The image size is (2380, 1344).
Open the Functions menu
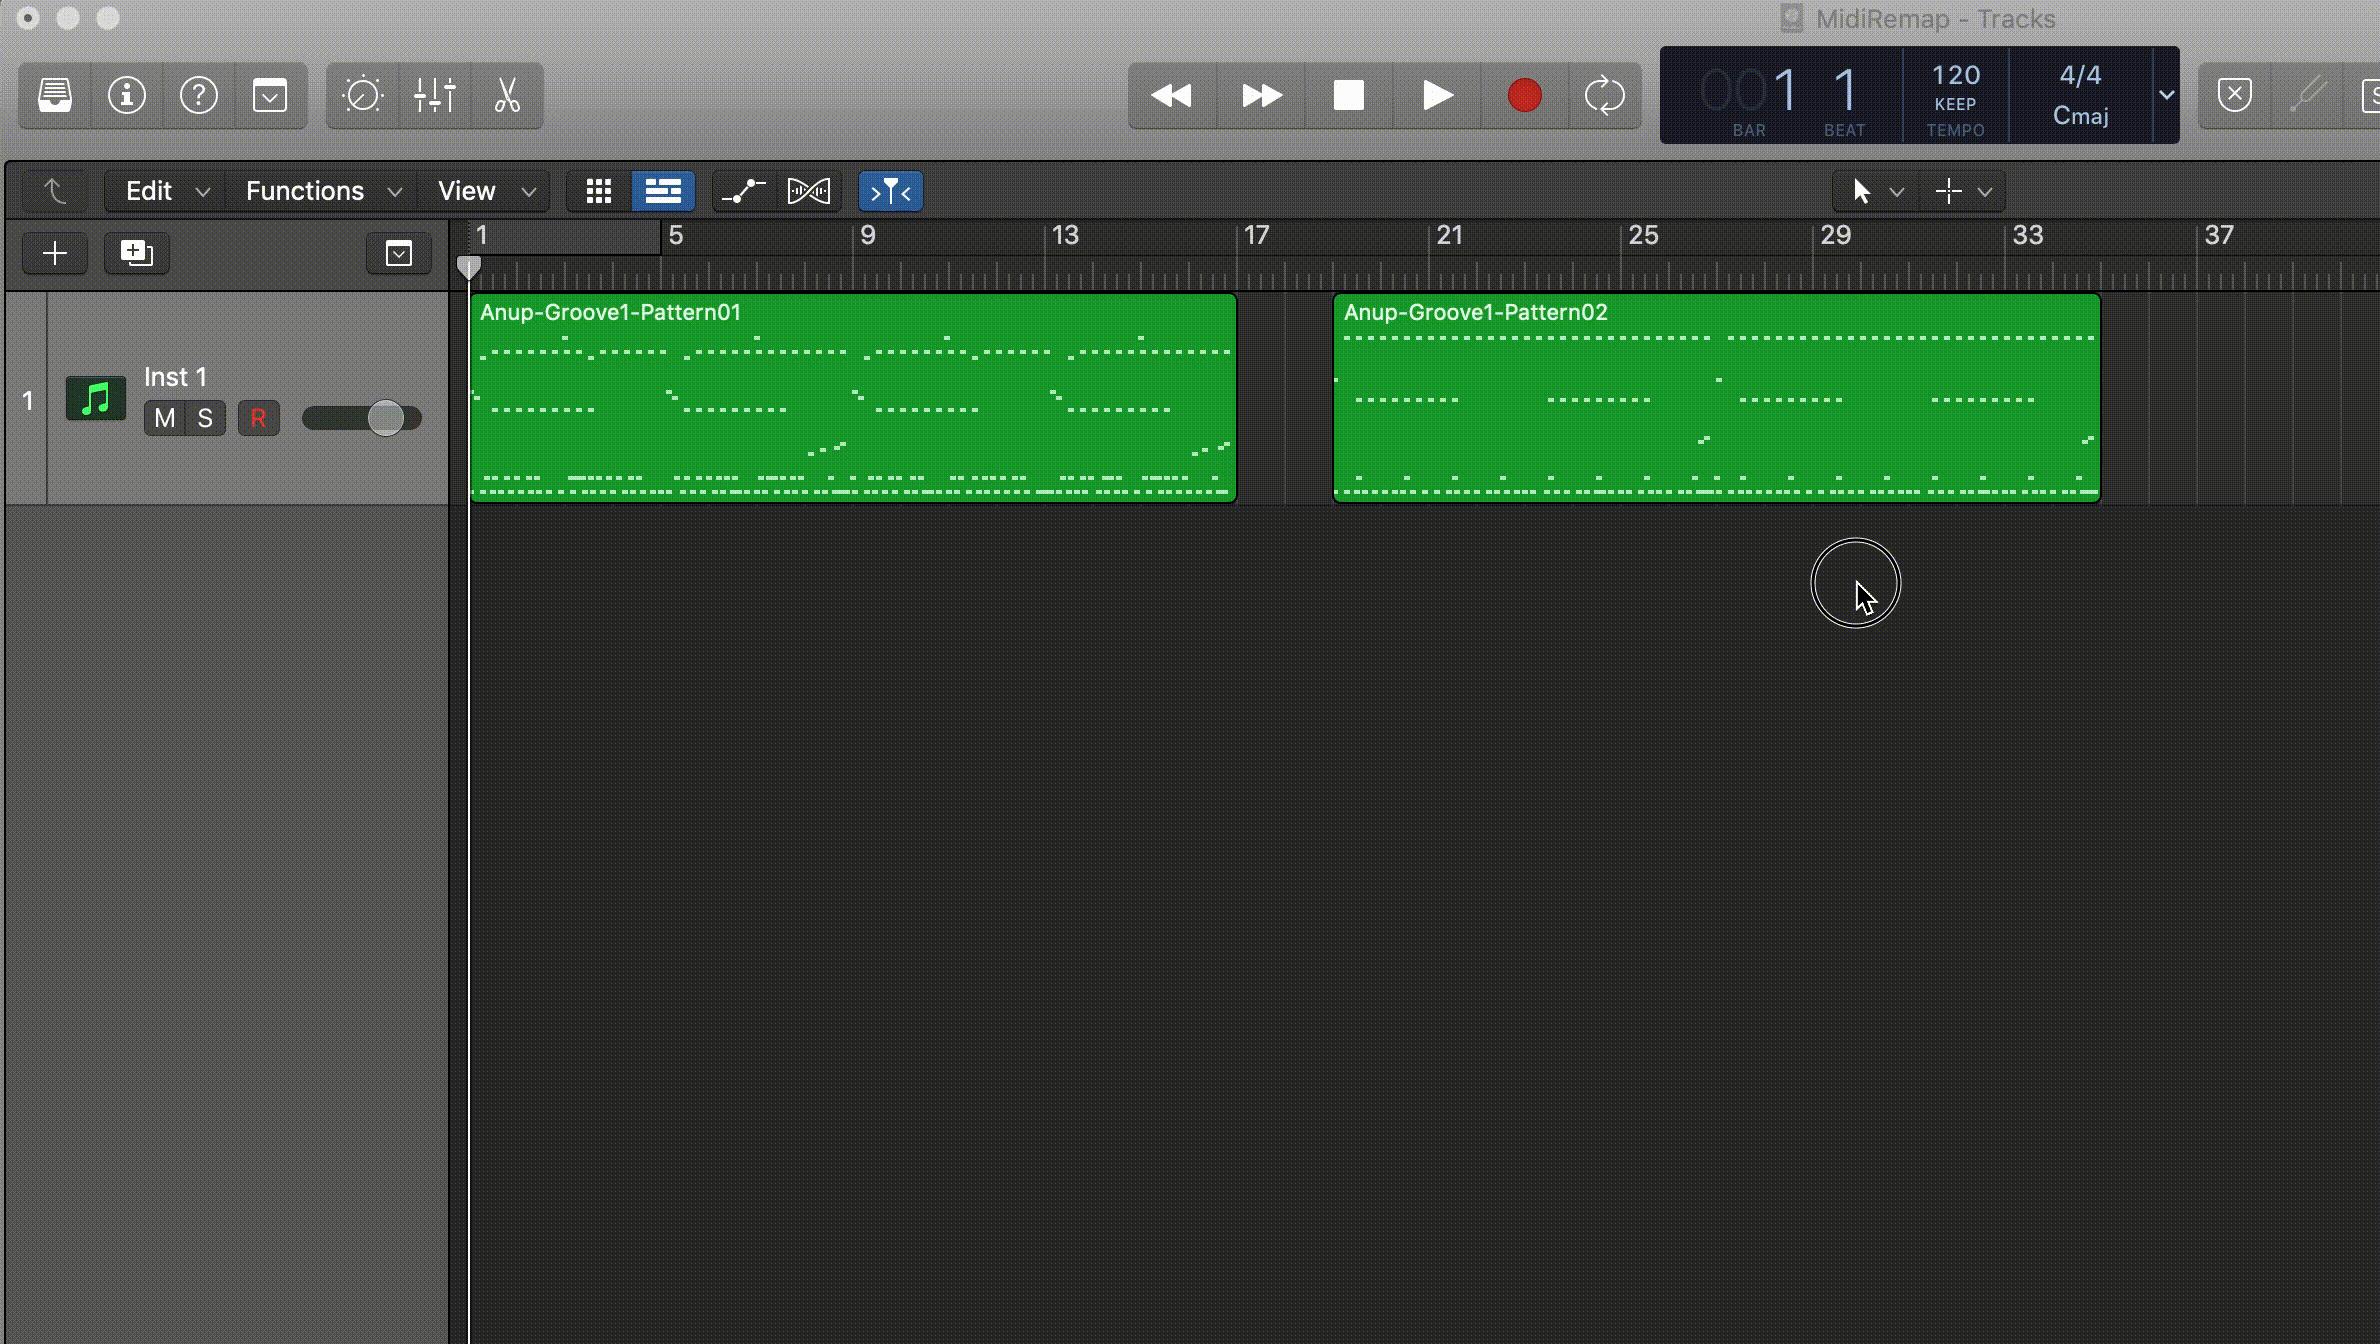pyautogui.click(x=323, y=191)
